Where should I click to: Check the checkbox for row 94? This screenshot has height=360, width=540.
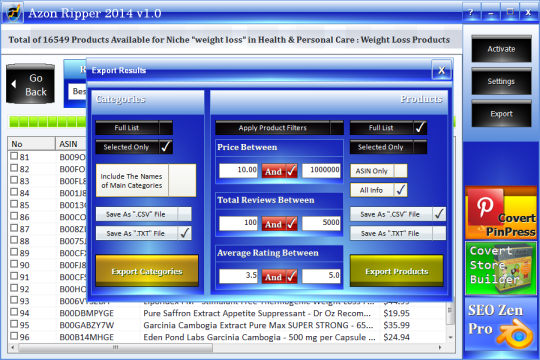14,312
